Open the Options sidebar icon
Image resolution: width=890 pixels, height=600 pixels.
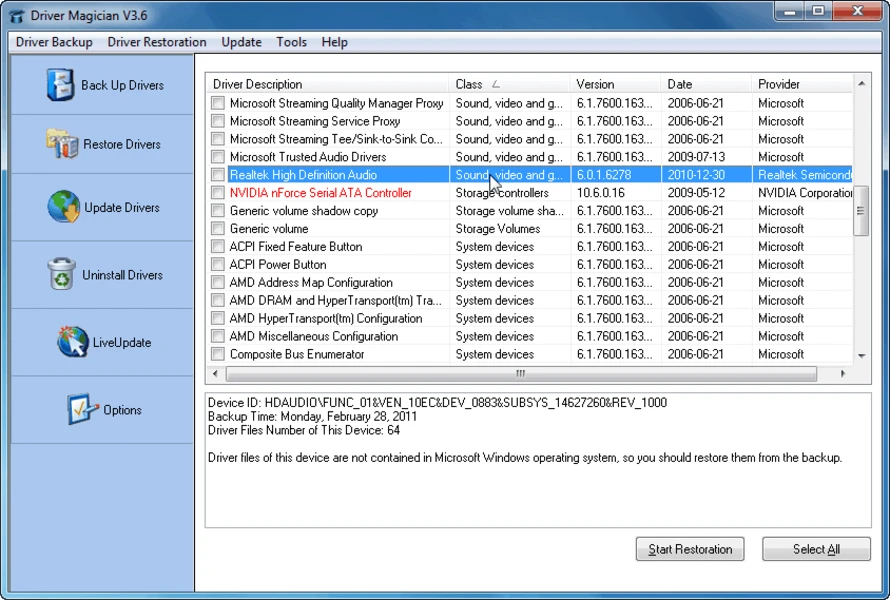[82, 410]
